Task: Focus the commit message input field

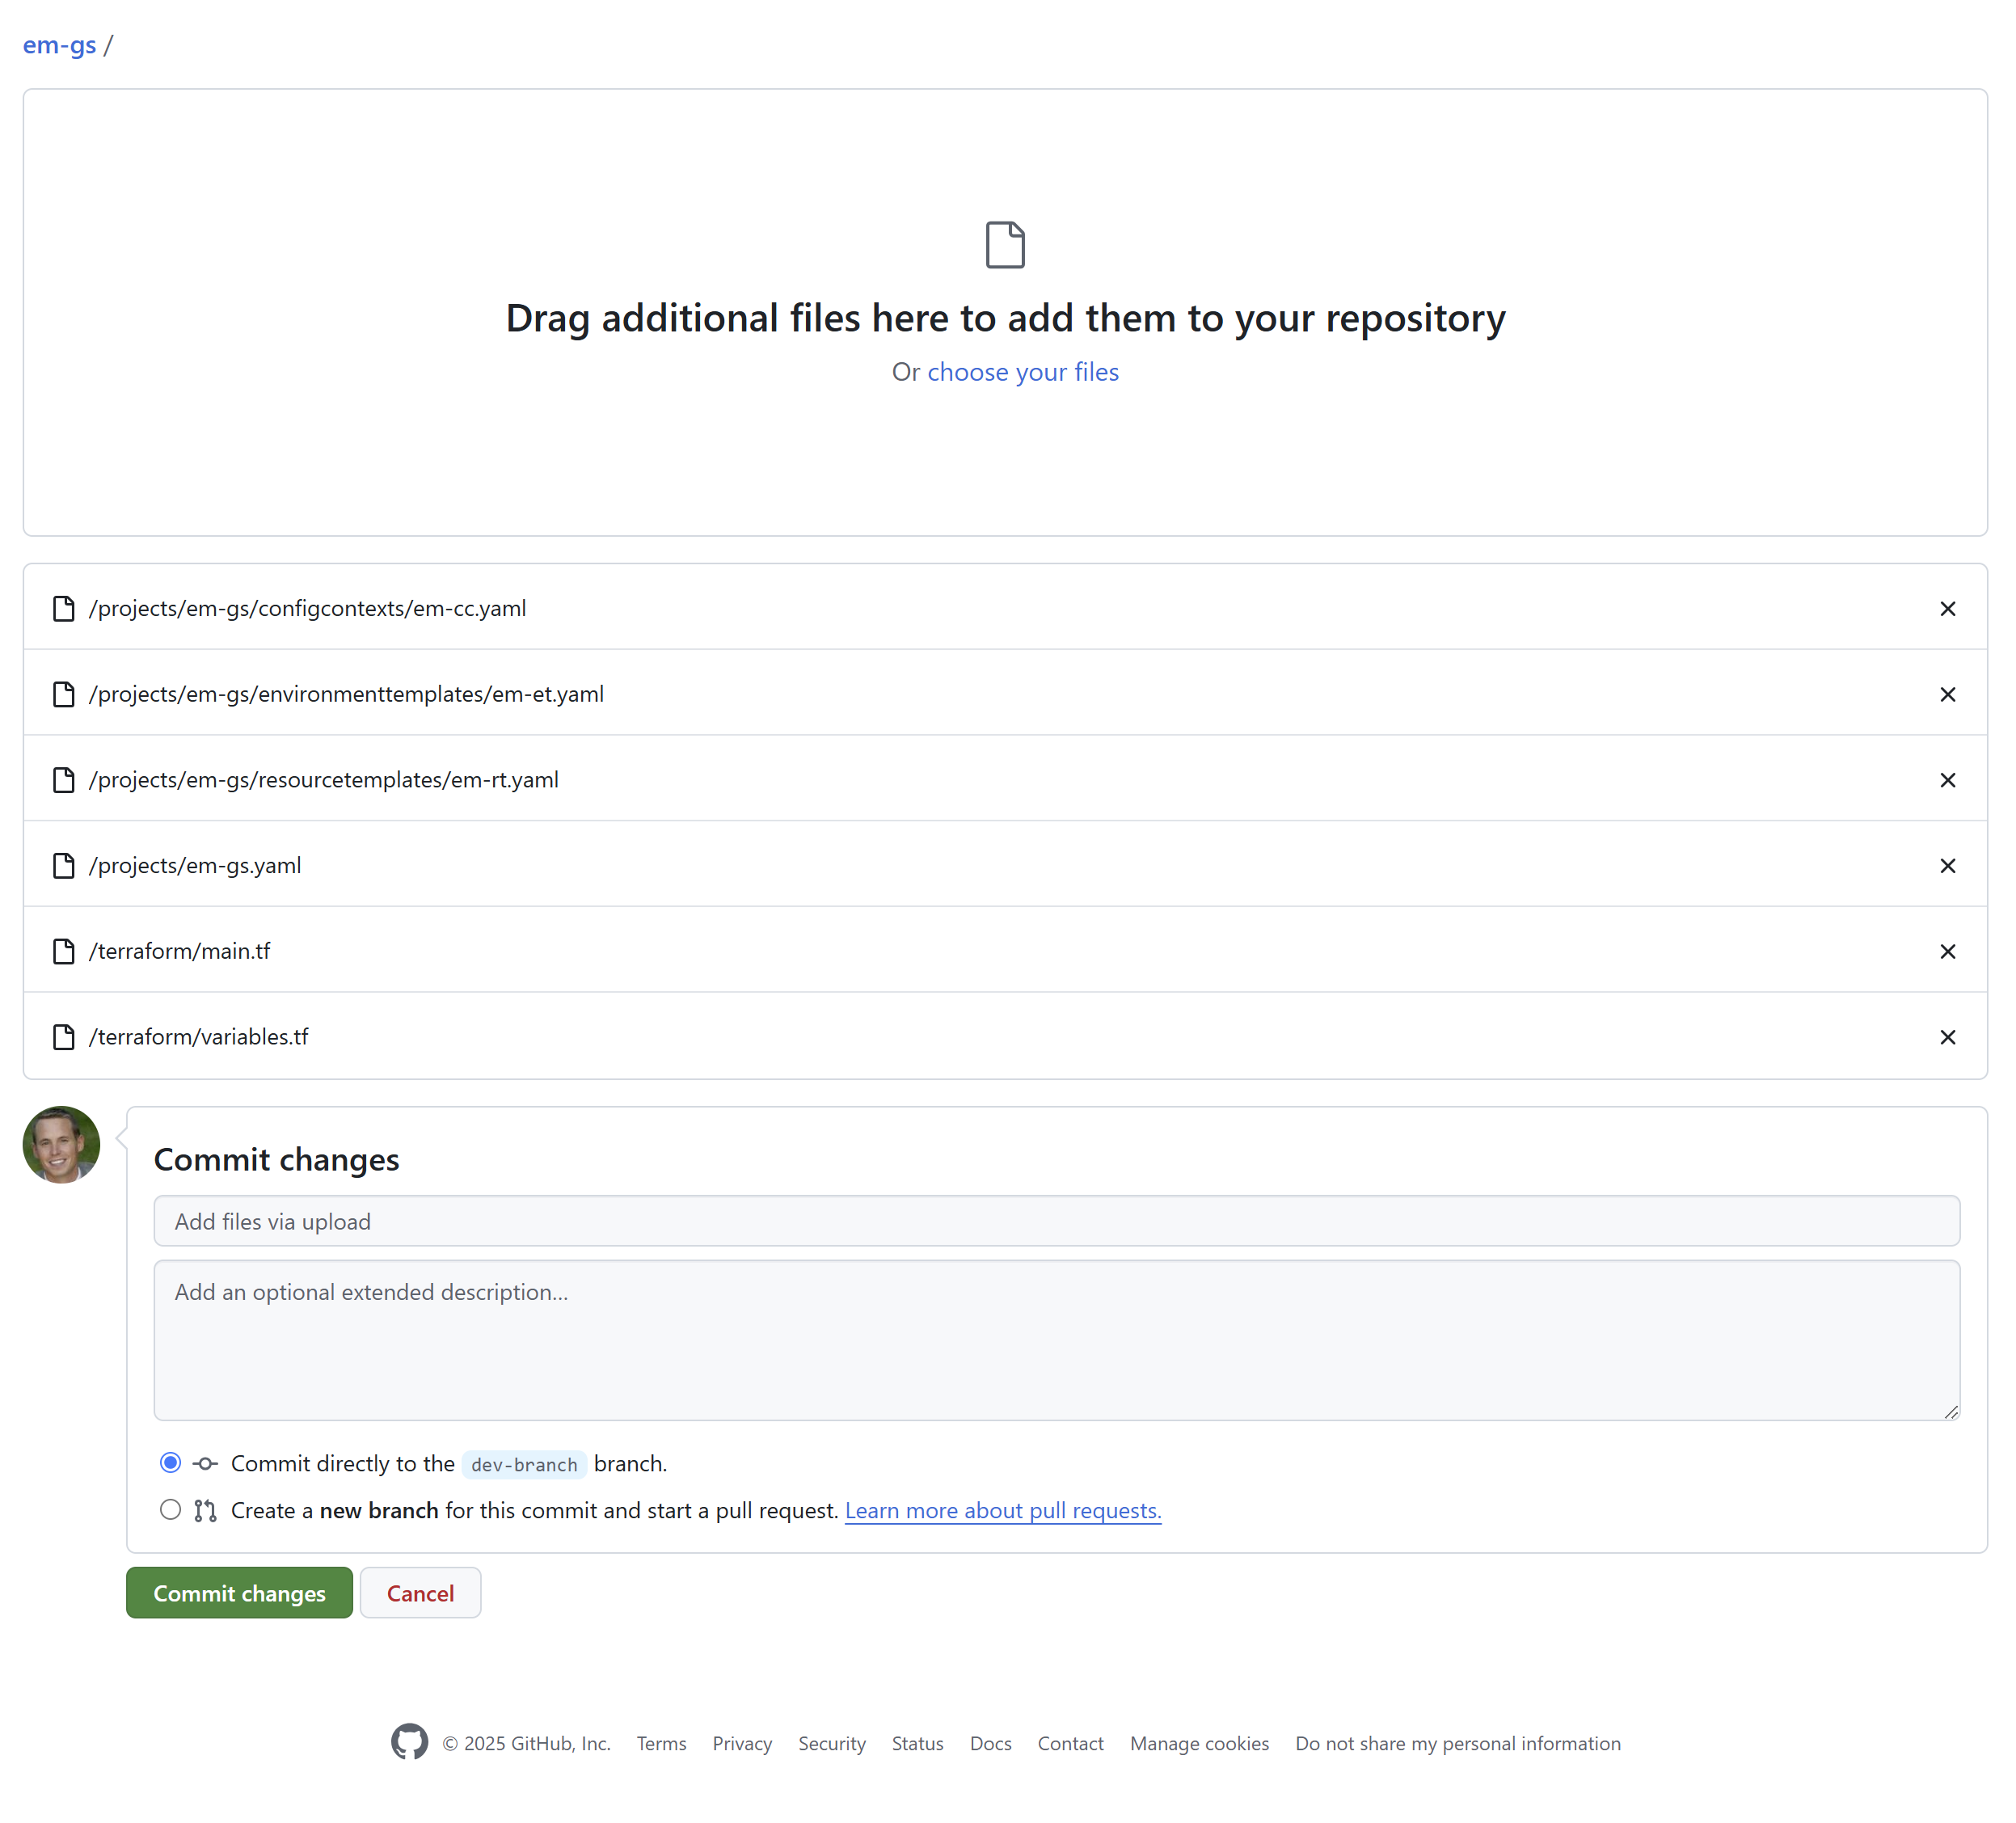Action: (x=1056, y=1221)
